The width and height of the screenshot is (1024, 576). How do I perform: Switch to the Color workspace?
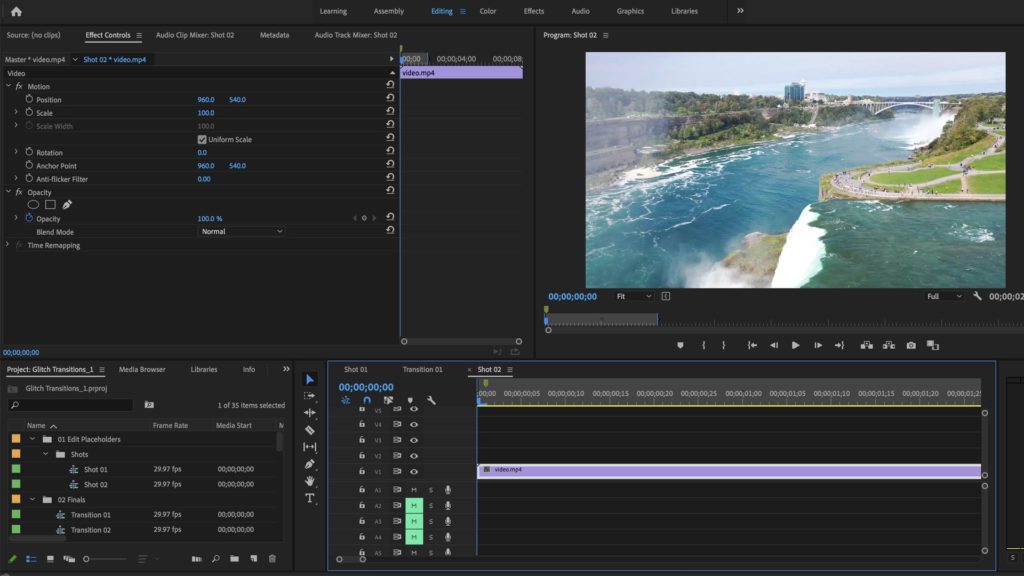pos(488,11)
